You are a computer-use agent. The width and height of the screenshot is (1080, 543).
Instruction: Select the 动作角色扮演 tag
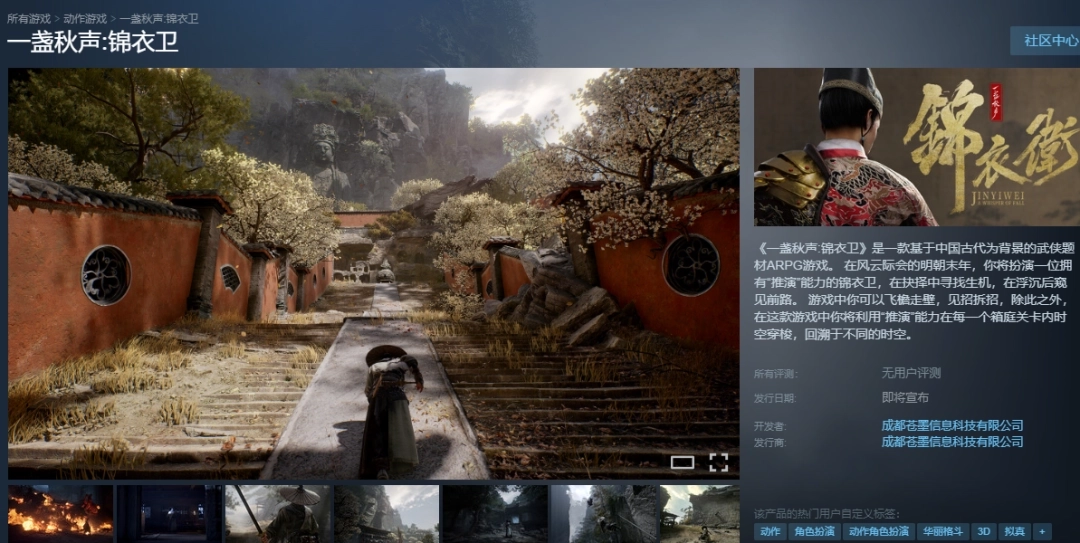879,532
